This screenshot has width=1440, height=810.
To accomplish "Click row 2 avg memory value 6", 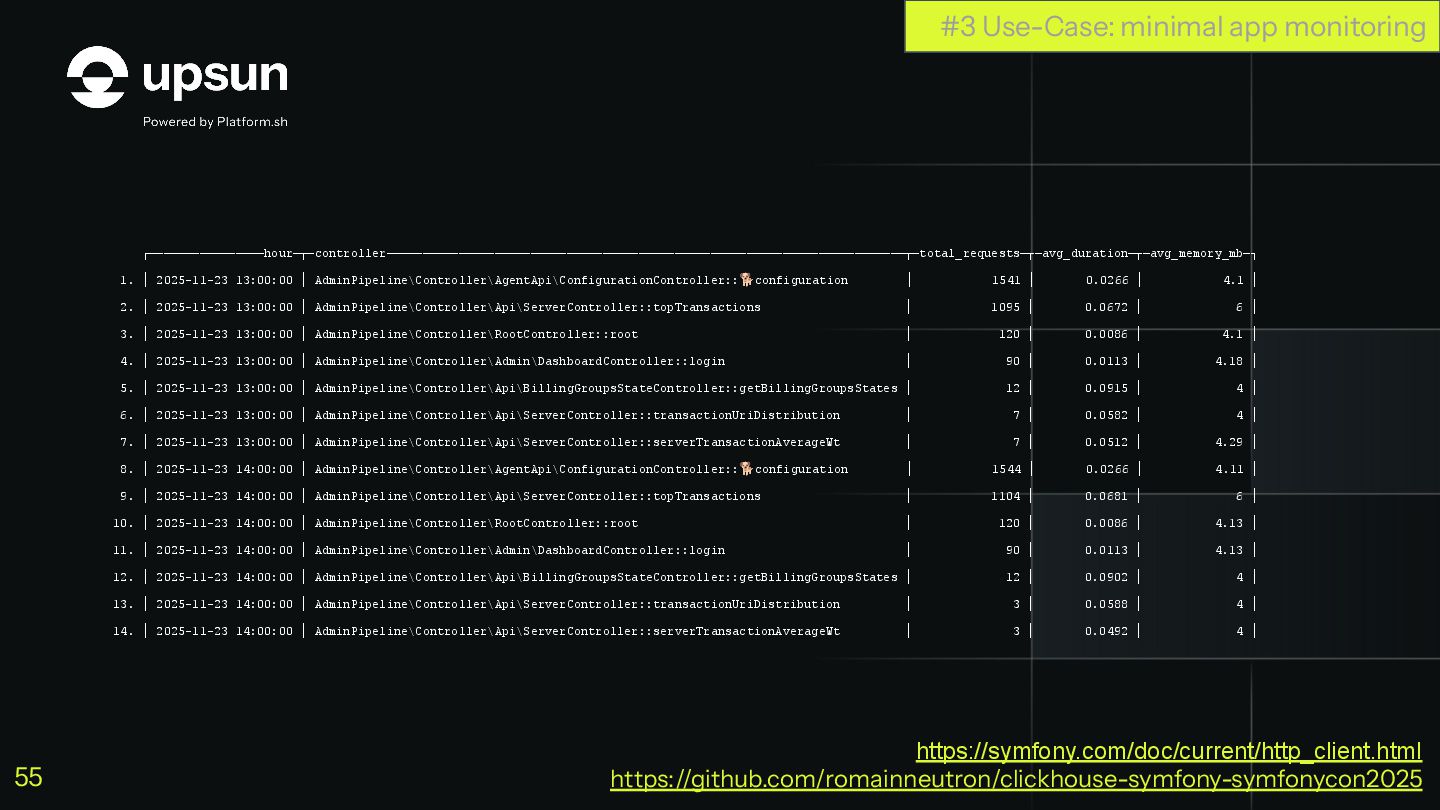I will pos(1240,307).
